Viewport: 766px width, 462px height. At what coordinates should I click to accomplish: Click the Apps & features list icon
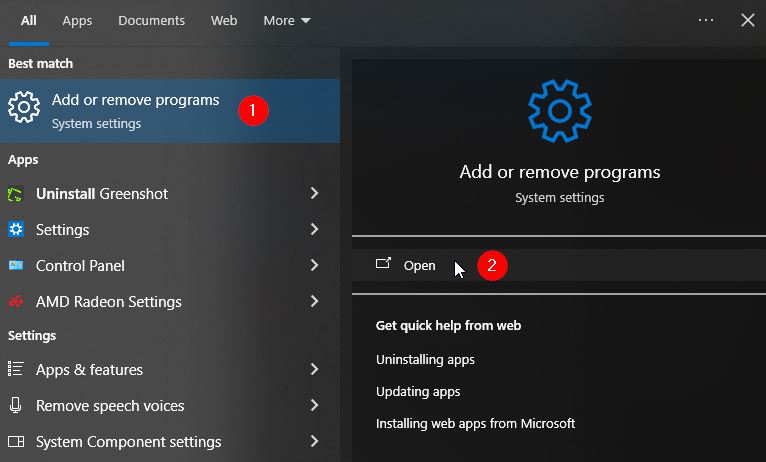(x=16, y=370)
